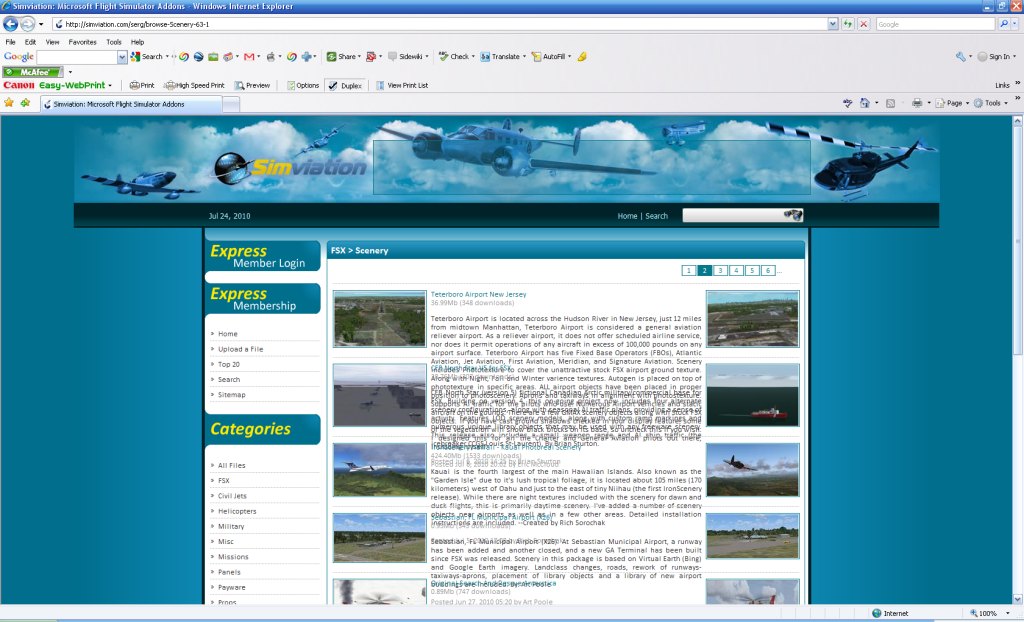This screenshot has height=622, width=1024.
Task: Open the Favorites menu
Action: tap(82, 42)
